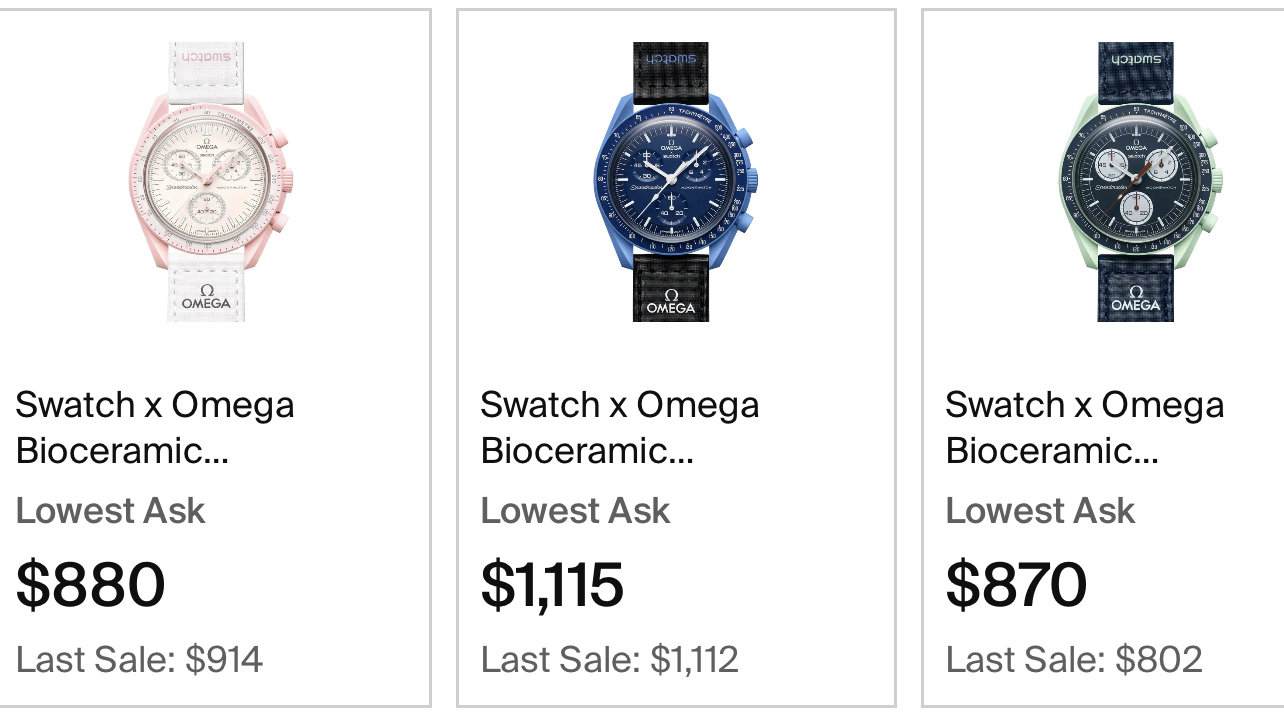The width and height of the screenshot is (1284, 717).
Task: Open the blue Swatch x Omega watch image
Action: [x=671, y=182]
